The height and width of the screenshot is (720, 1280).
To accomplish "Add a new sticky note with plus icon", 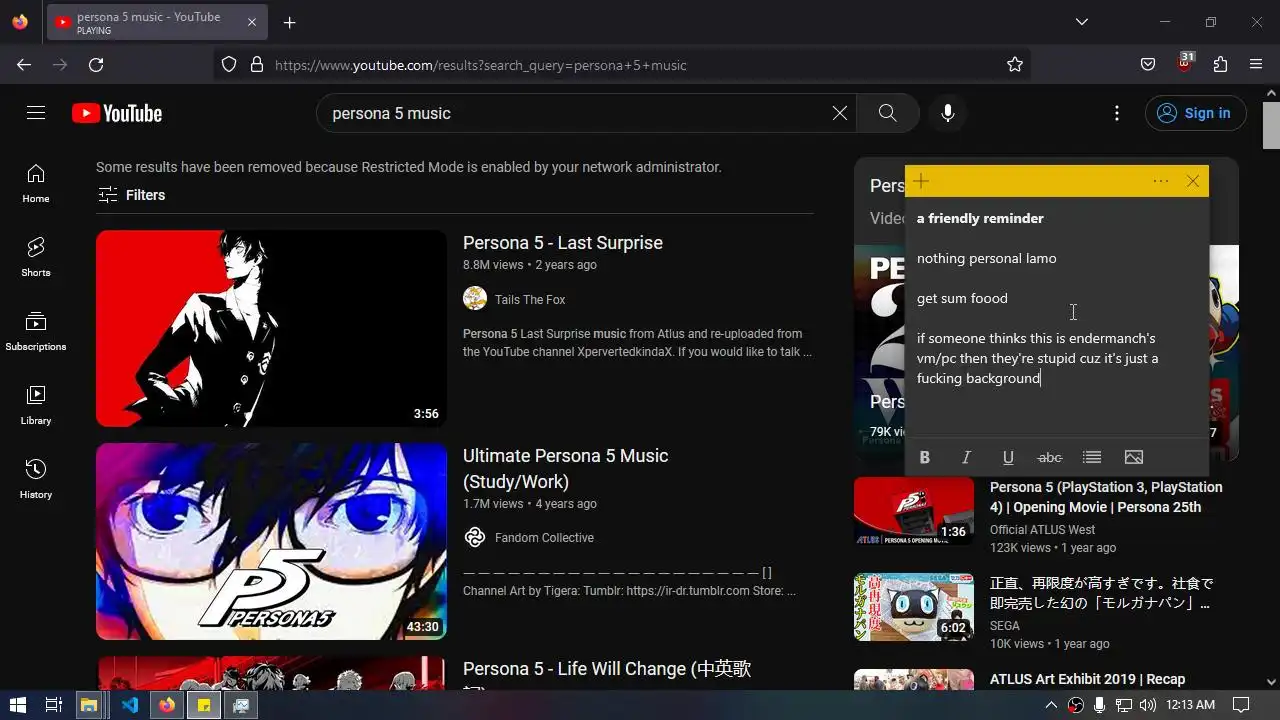I will click(x=921, y=181).
